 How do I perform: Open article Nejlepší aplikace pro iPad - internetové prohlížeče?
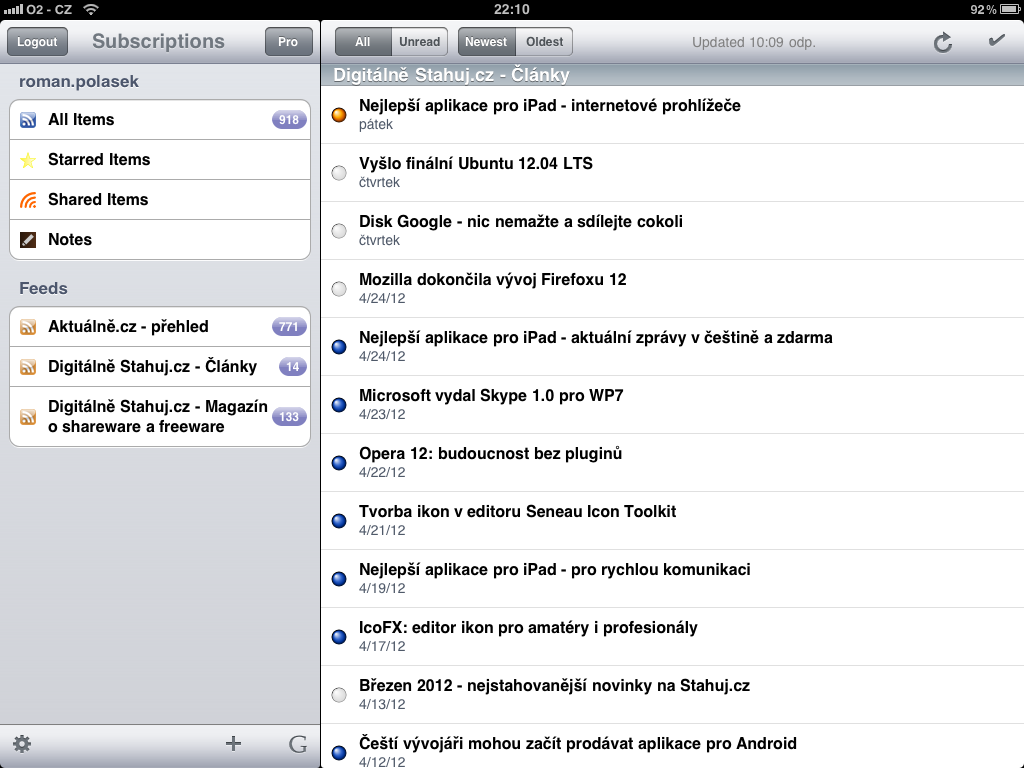point(673,115)
